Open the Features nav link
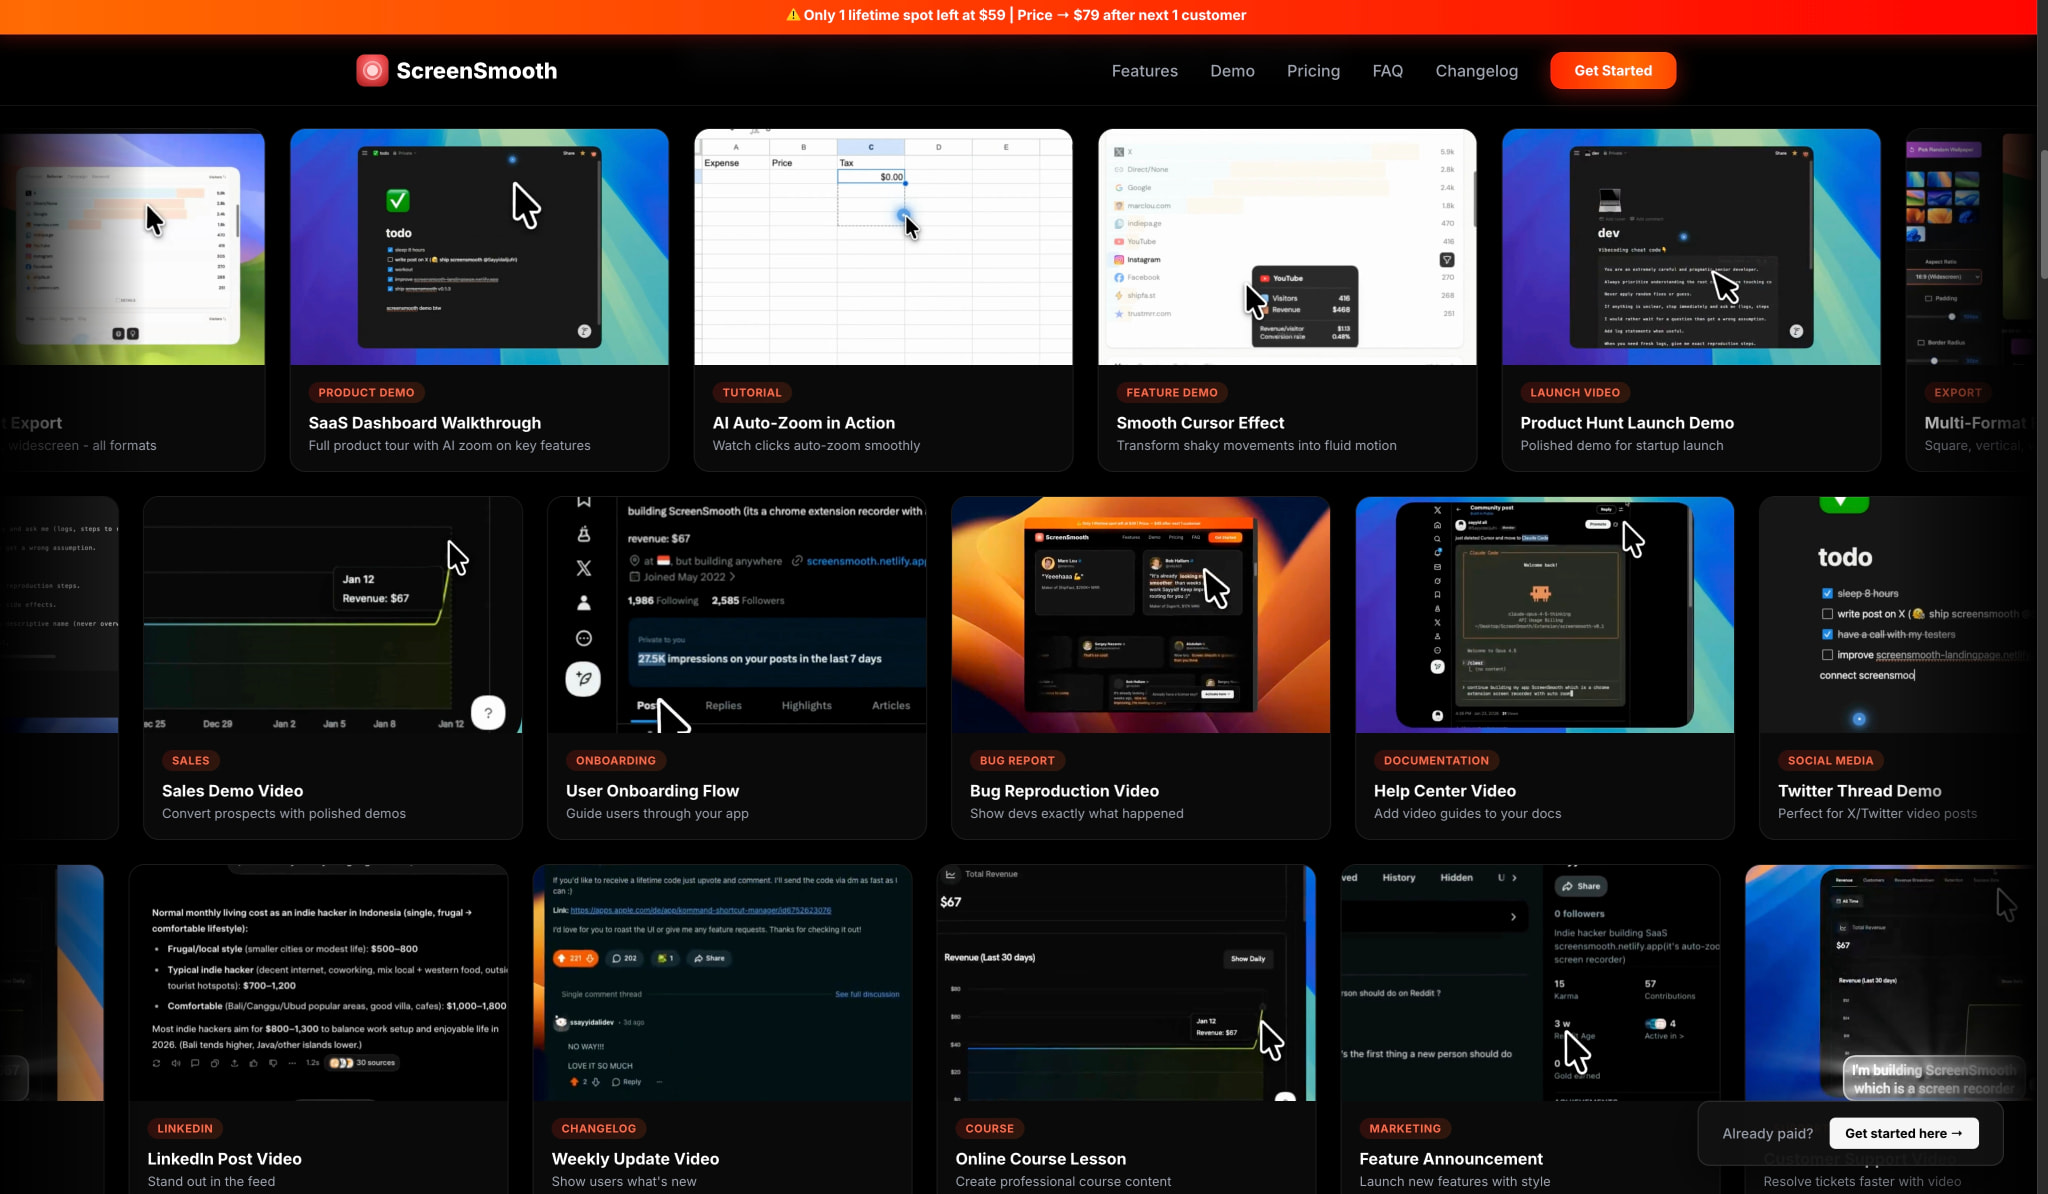This screenshot has width=2048, height=1194. [1144, 71]
